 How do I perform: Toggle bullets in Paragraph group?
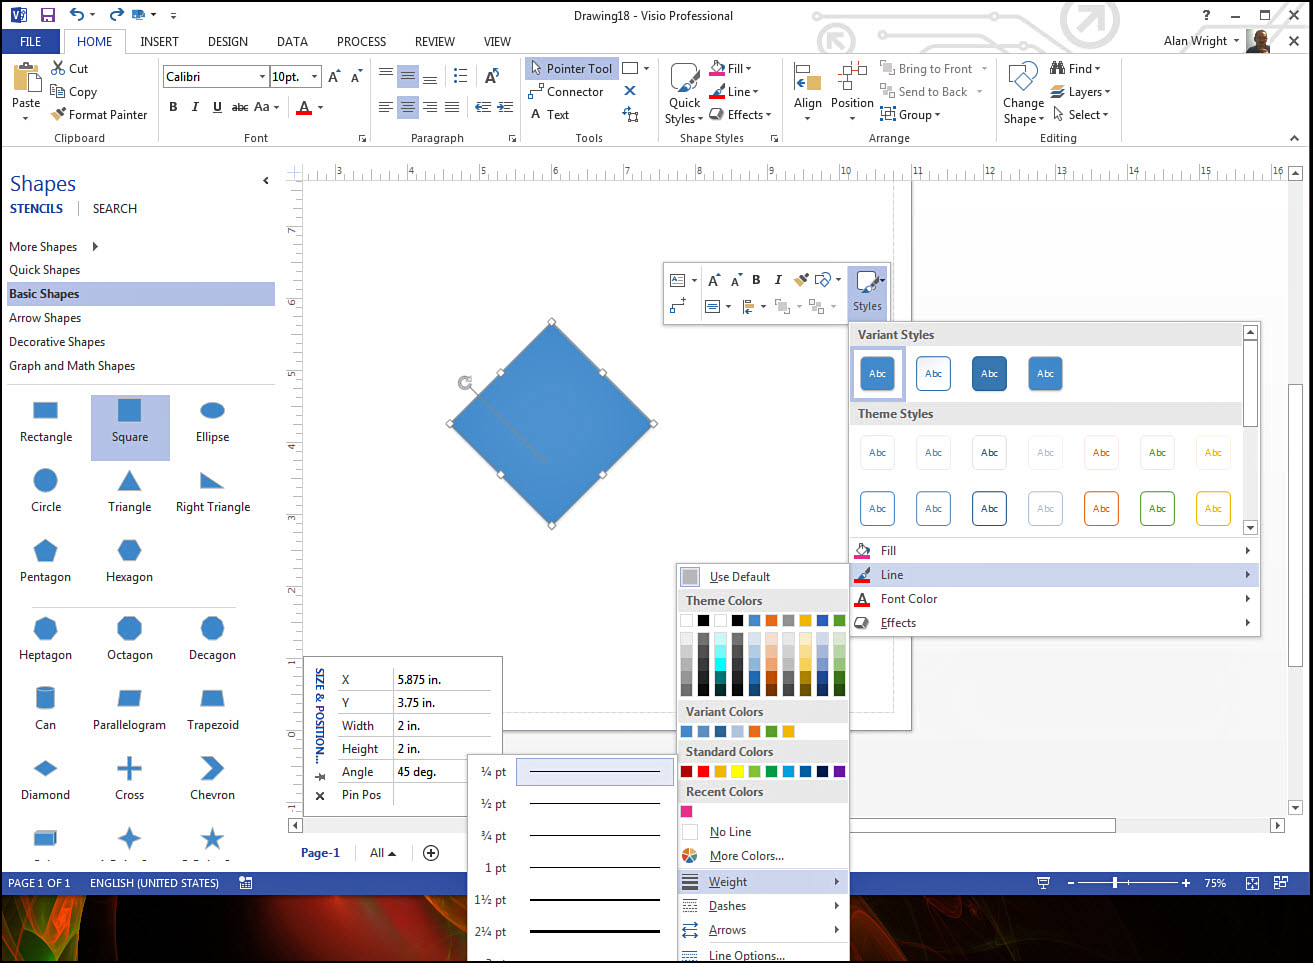(x=460, y=76)
